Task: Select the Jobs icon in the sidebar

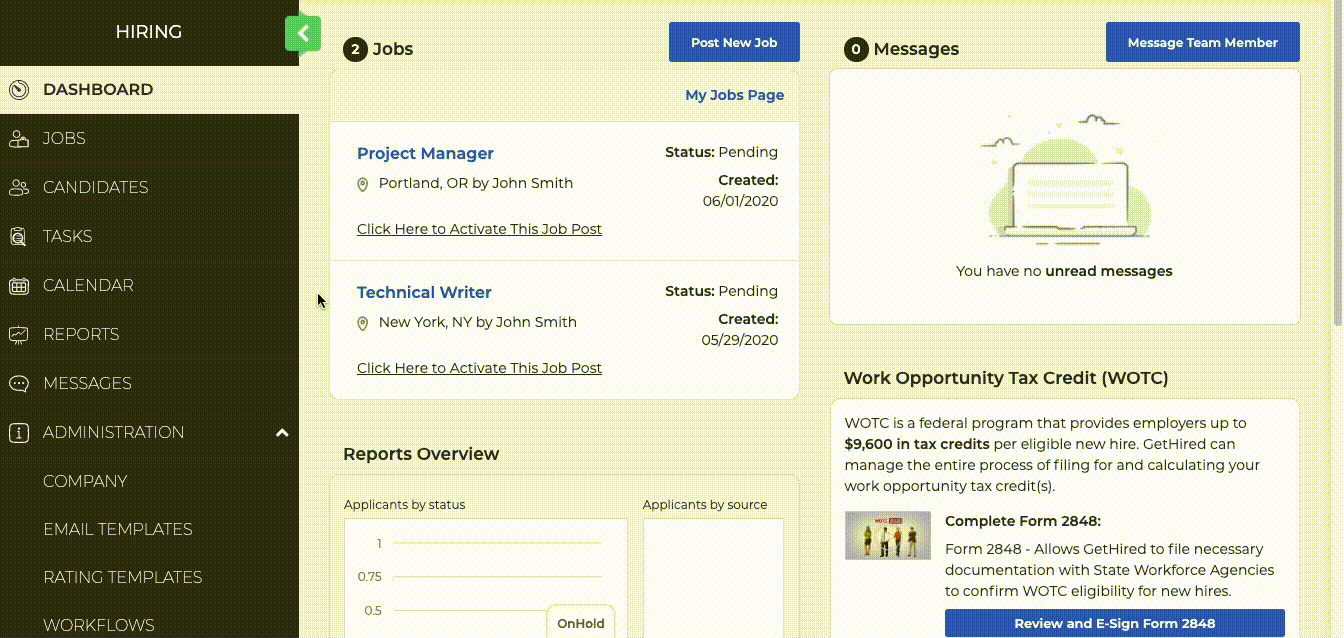Action: pyautogui.click(x=18, y=138)
